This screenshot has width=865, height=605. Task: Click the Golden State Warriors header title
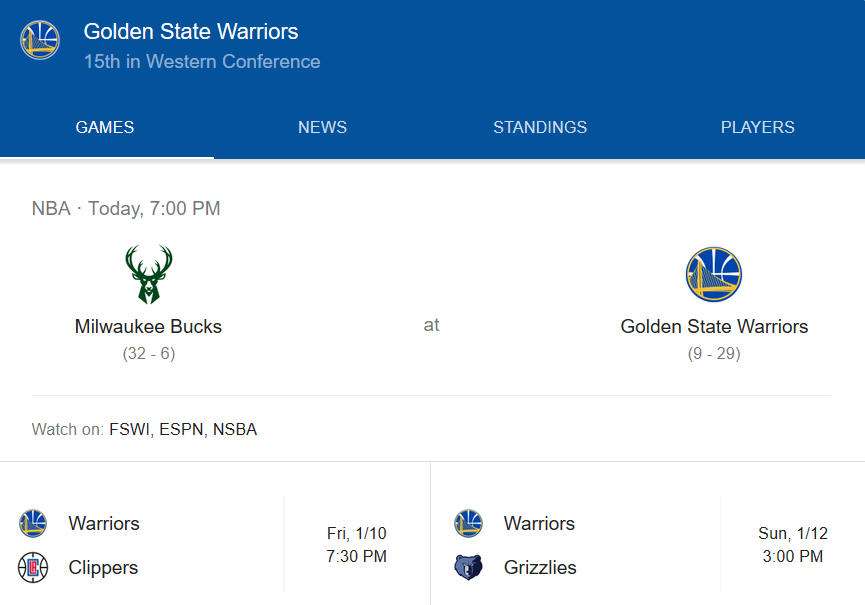tap(191, 32)
